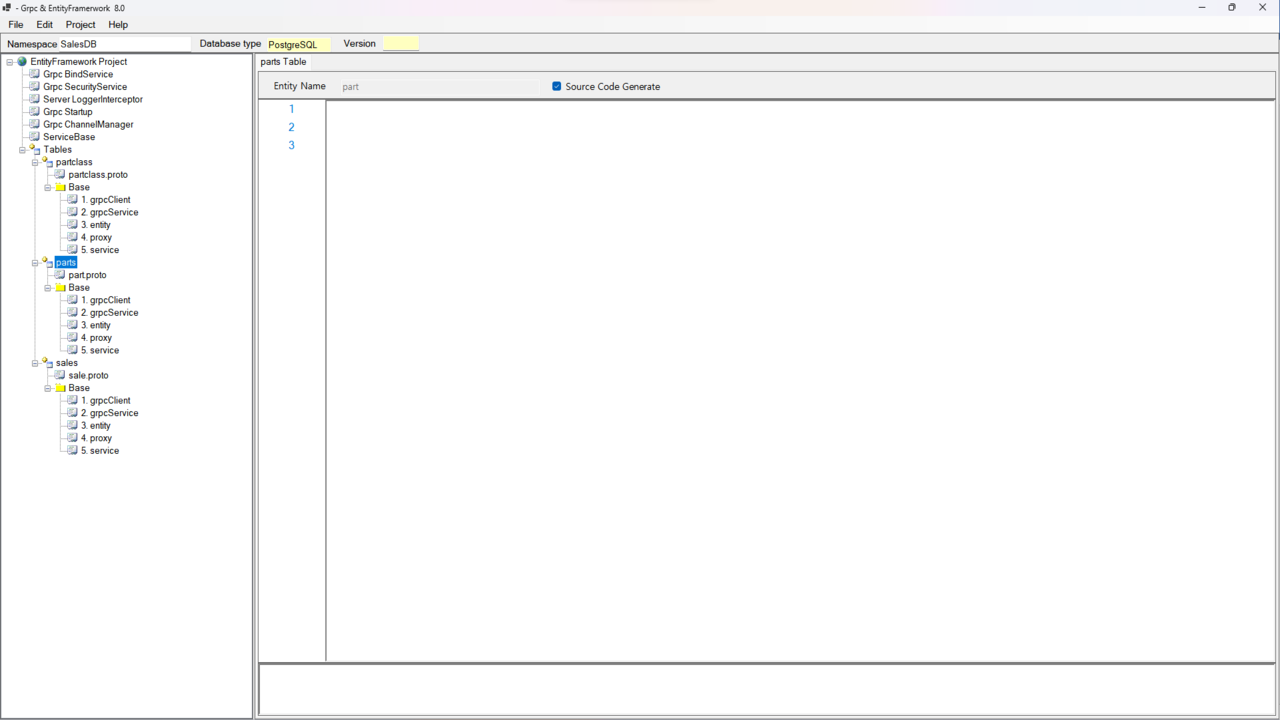Open the File menu
Viewport: 1280px width, 720px height.
coord(16,25)
